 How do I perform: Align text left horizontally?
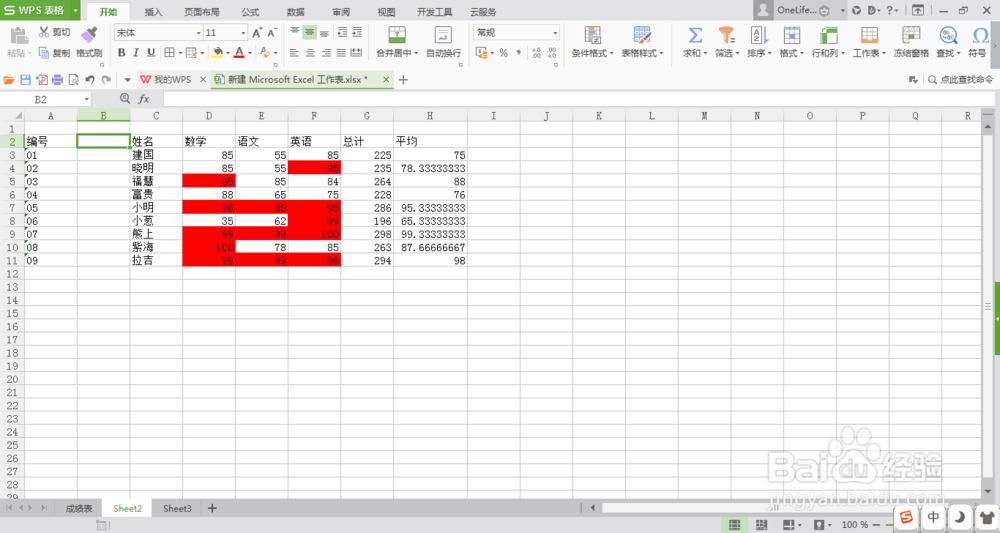click(x=294, y=53)
